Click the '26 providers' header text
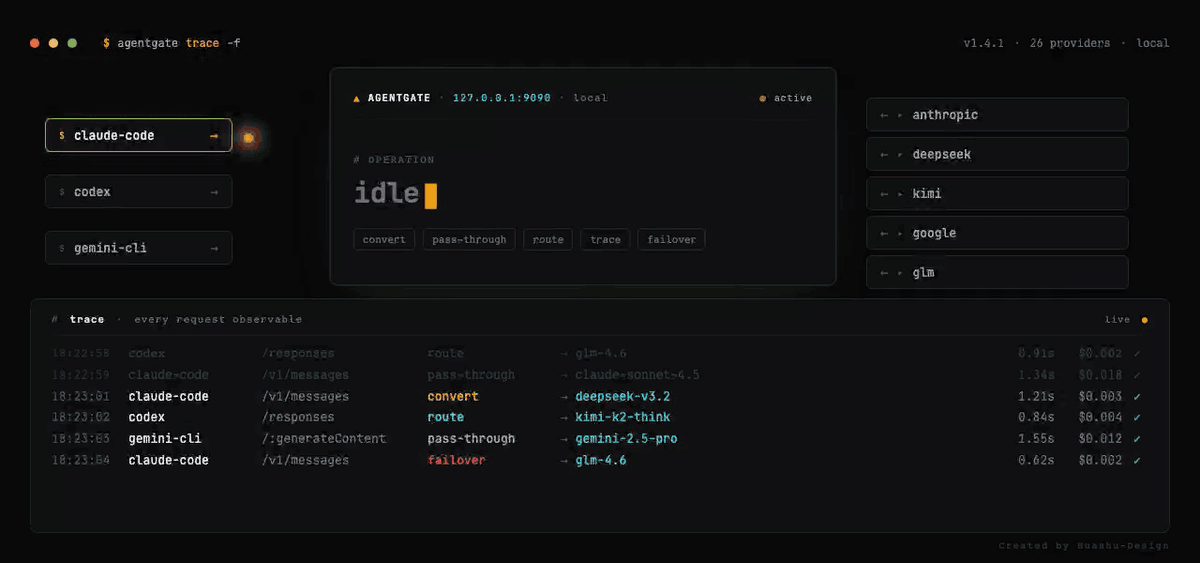Screen dimensions: 1200x563 click(1069, 43)
